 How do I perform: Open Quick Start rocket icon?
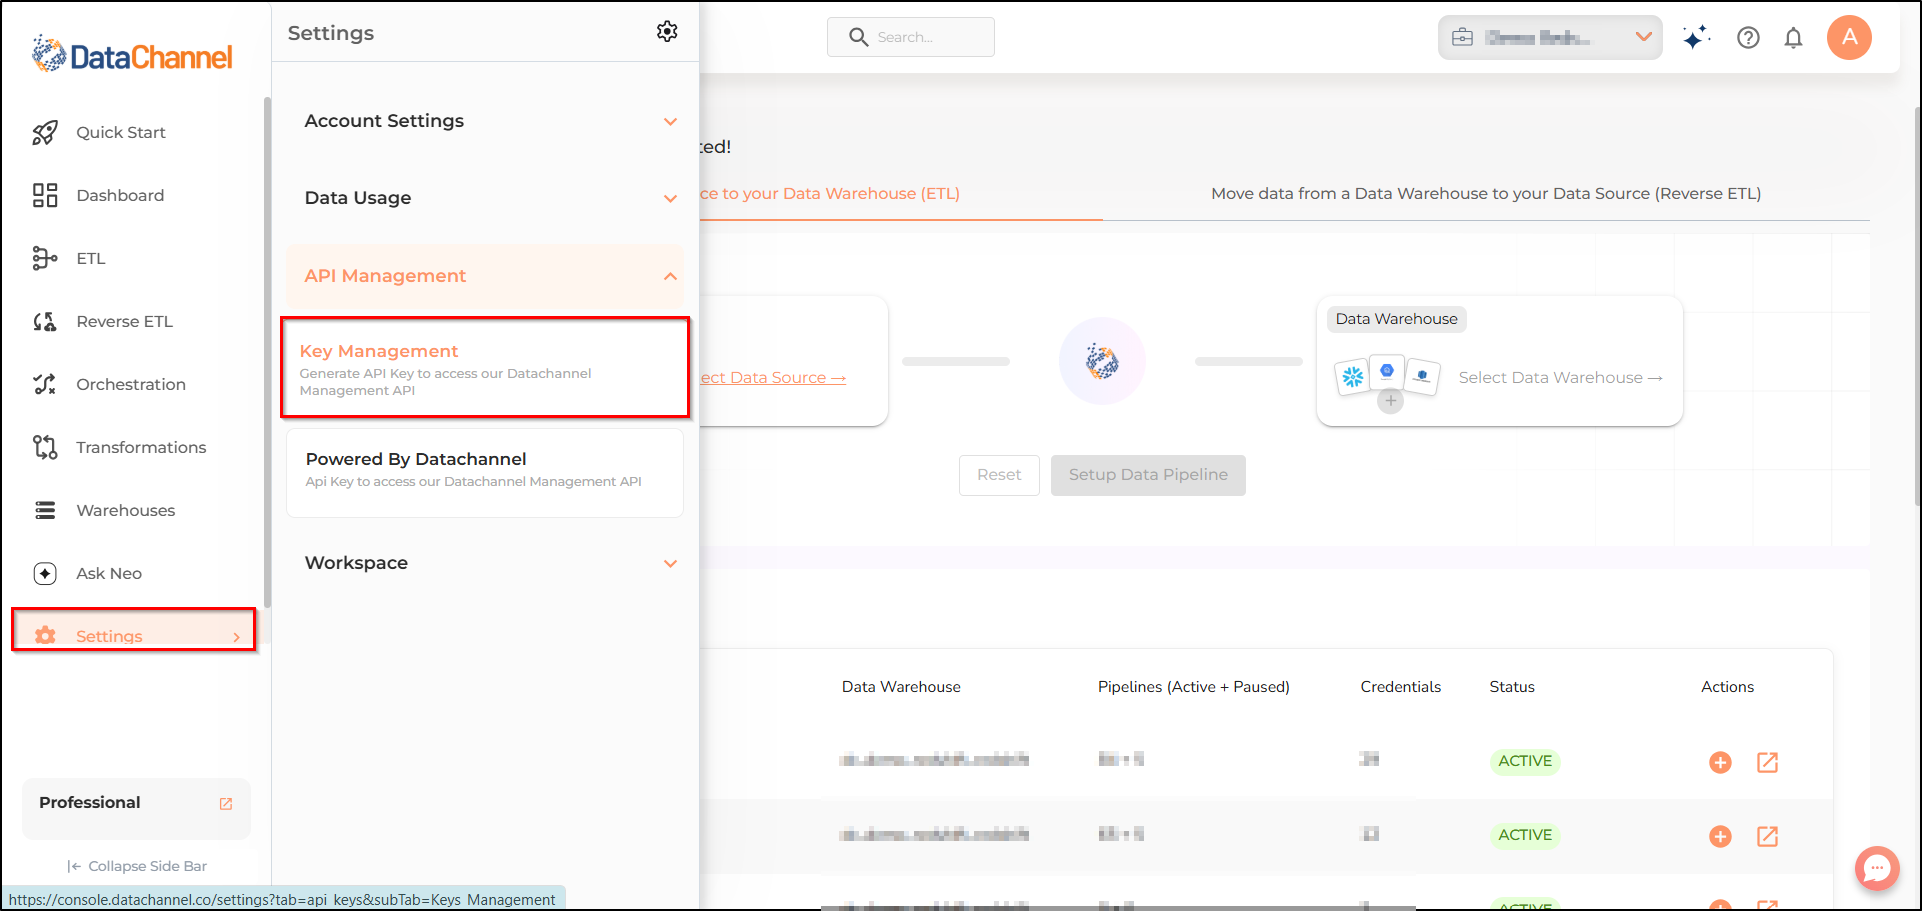click(45, 133)
